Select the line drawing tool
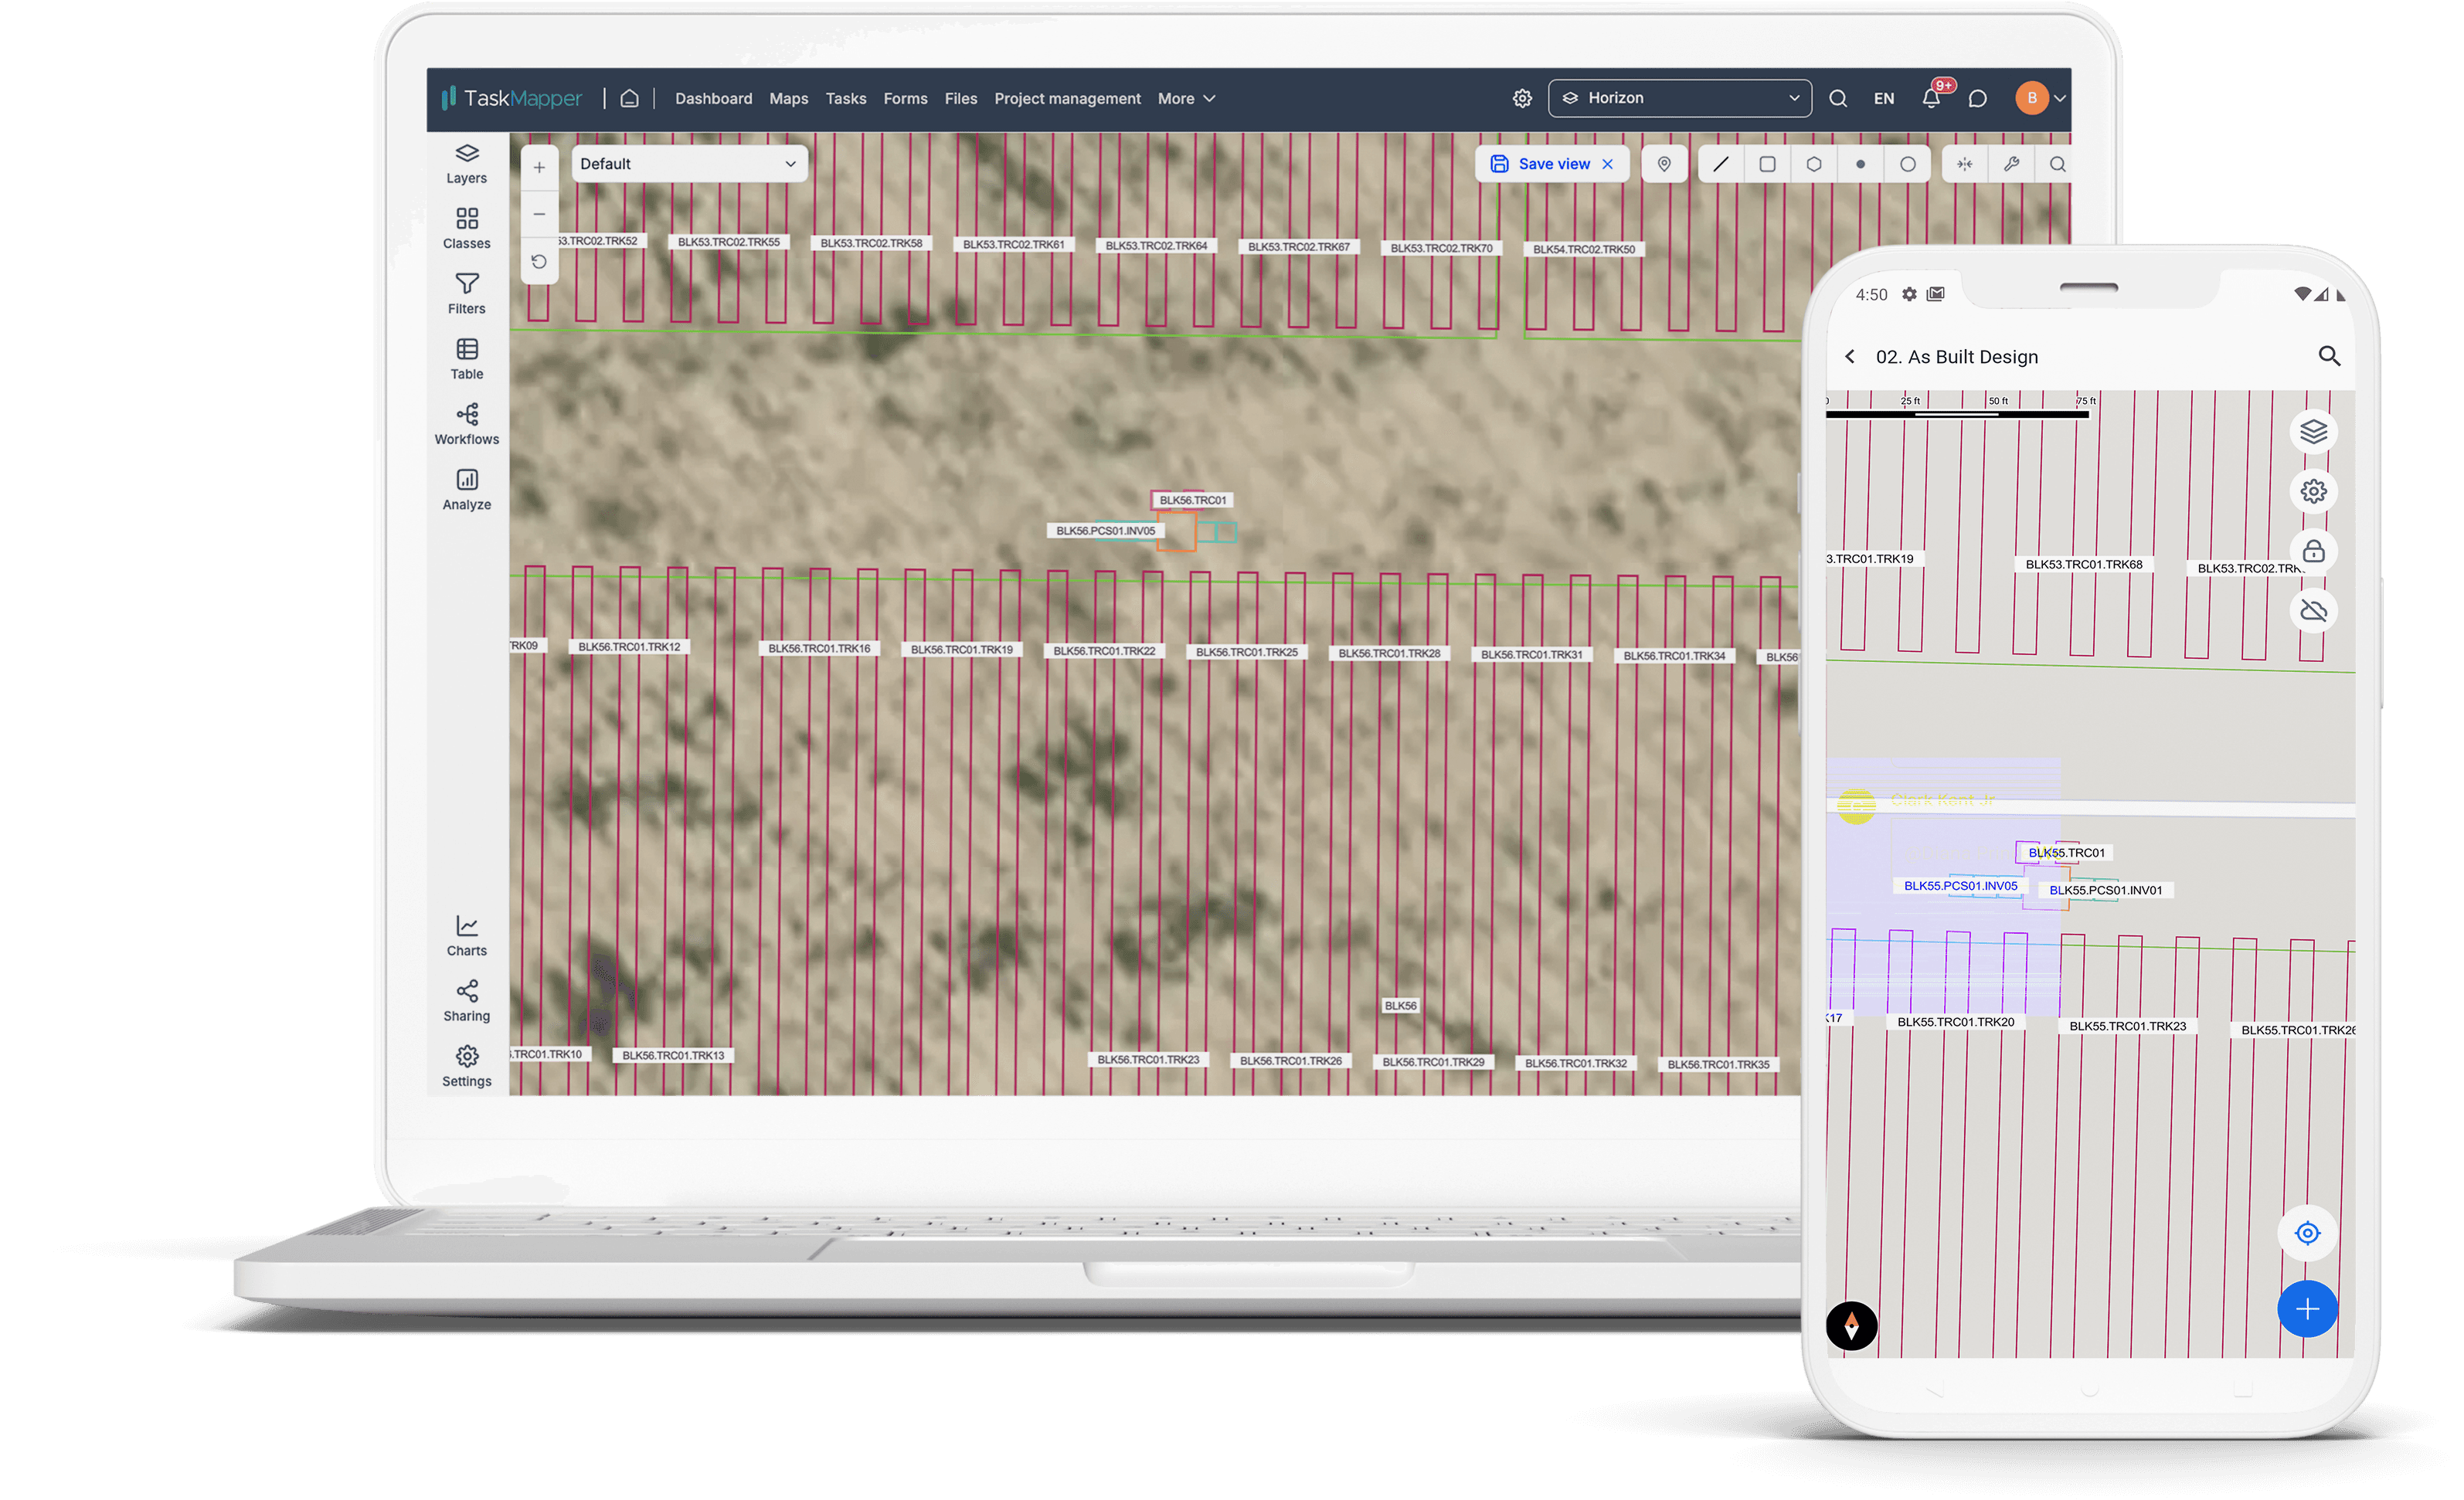Image resolution: width=2464 pixels, height=1500 pixels. (x=1720, y=164)
